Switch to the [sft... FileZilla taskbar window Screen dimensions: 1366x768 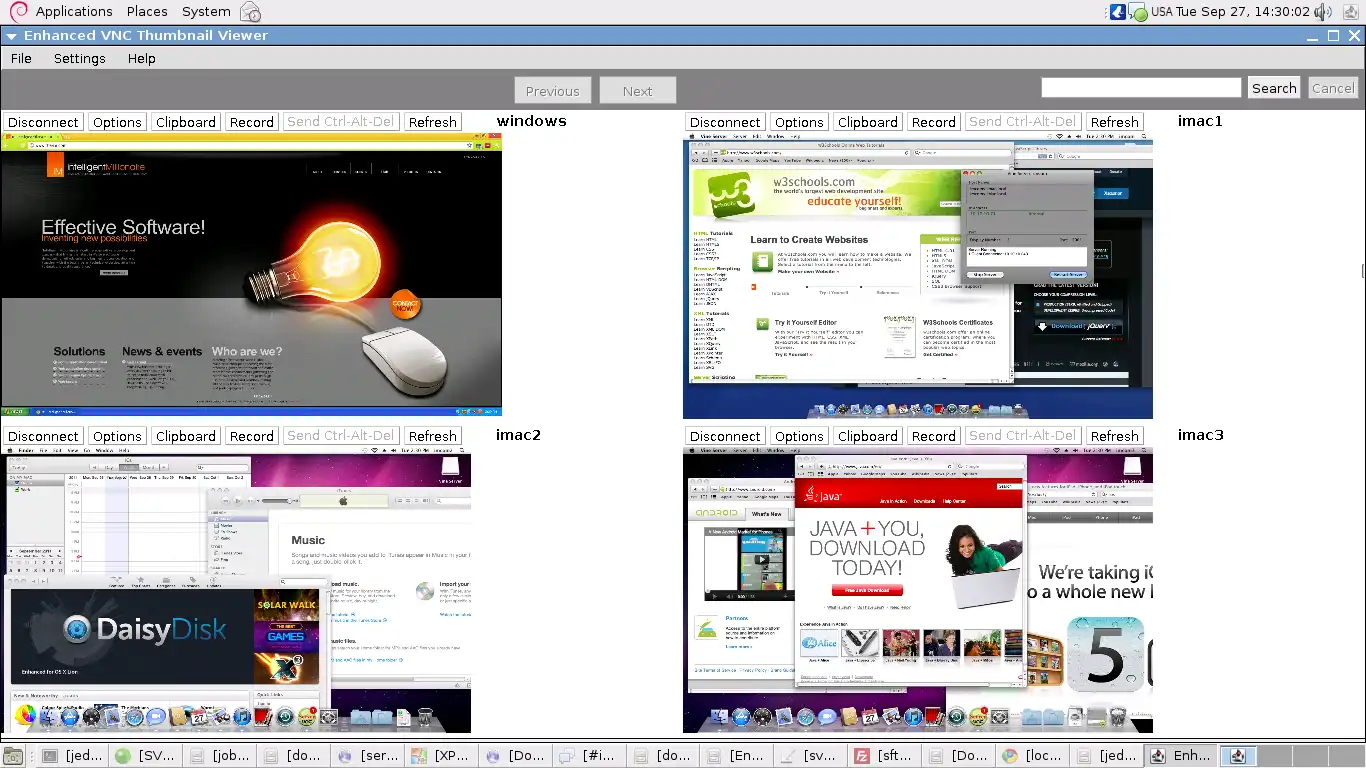click(886, 756)
